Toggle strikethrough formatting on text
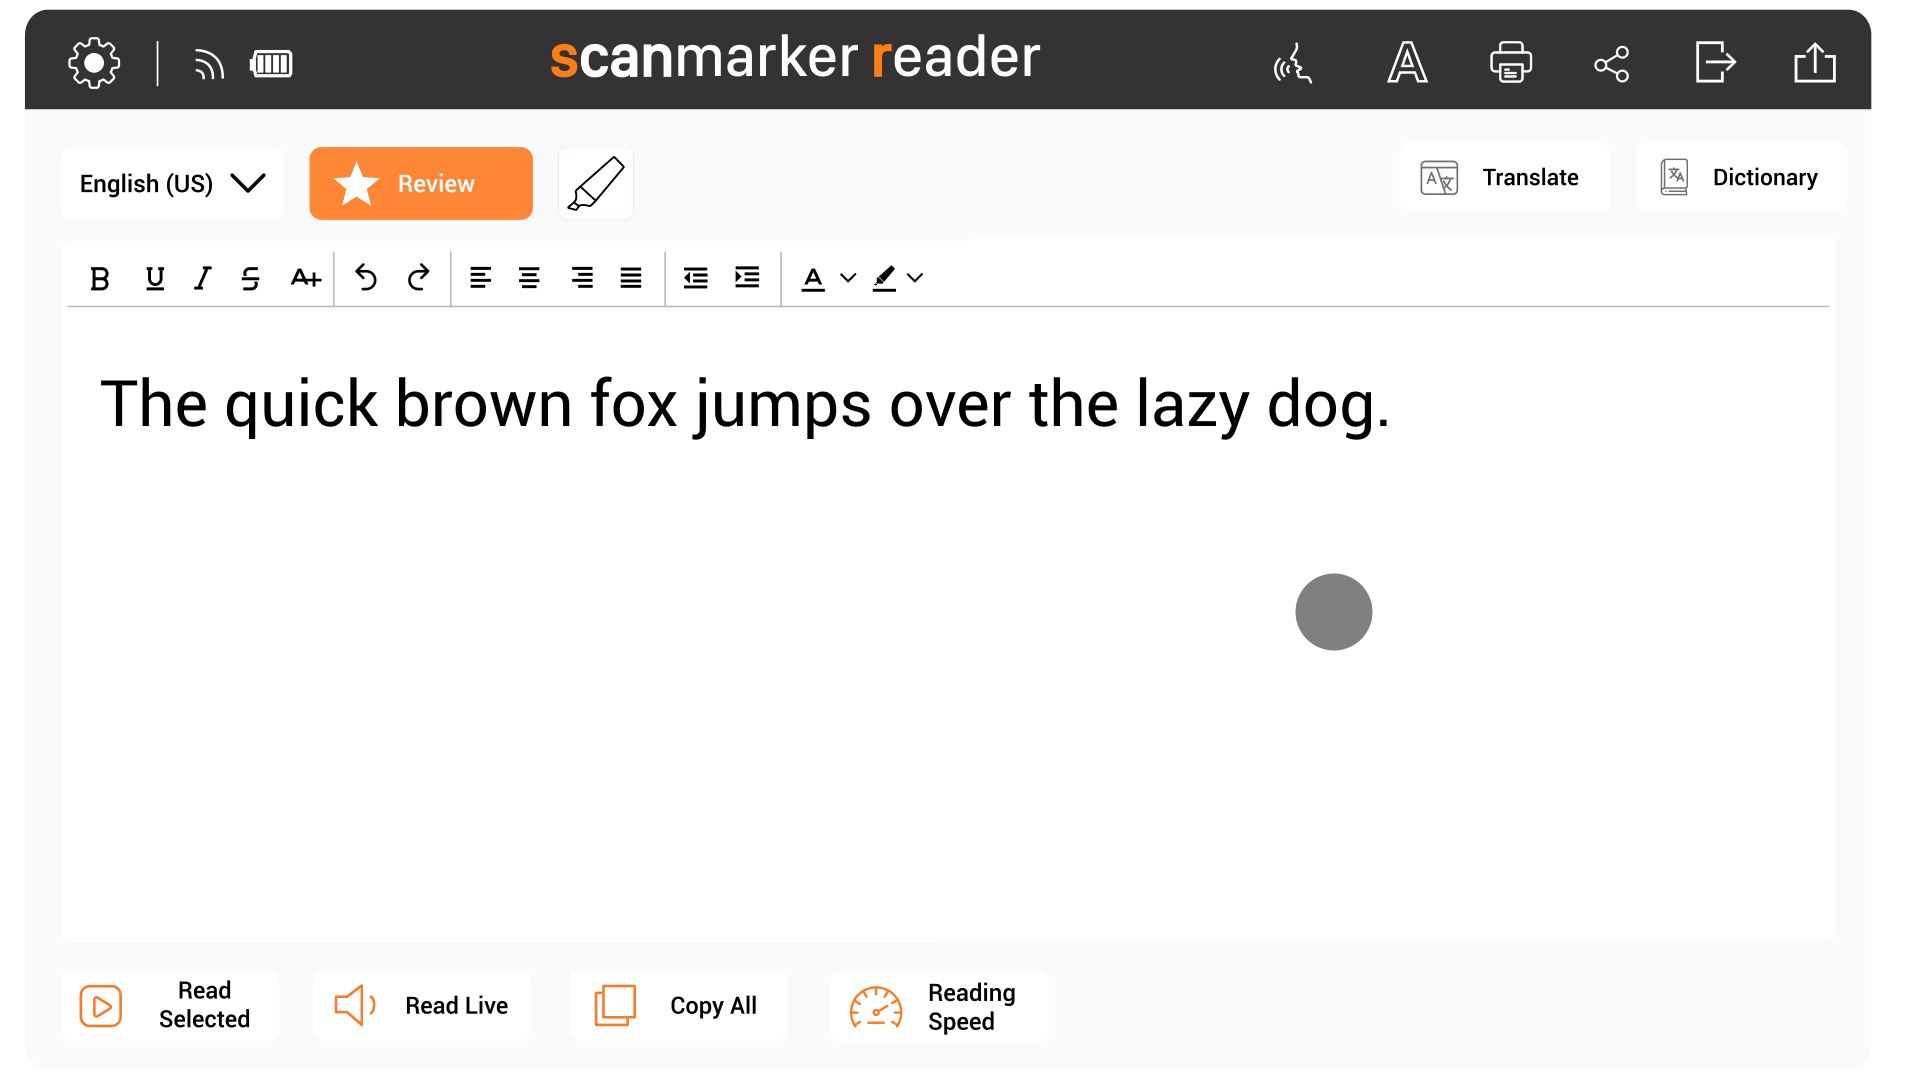Image resolution: width=1920 pixels, height=1080 pixels. [251, 277]
